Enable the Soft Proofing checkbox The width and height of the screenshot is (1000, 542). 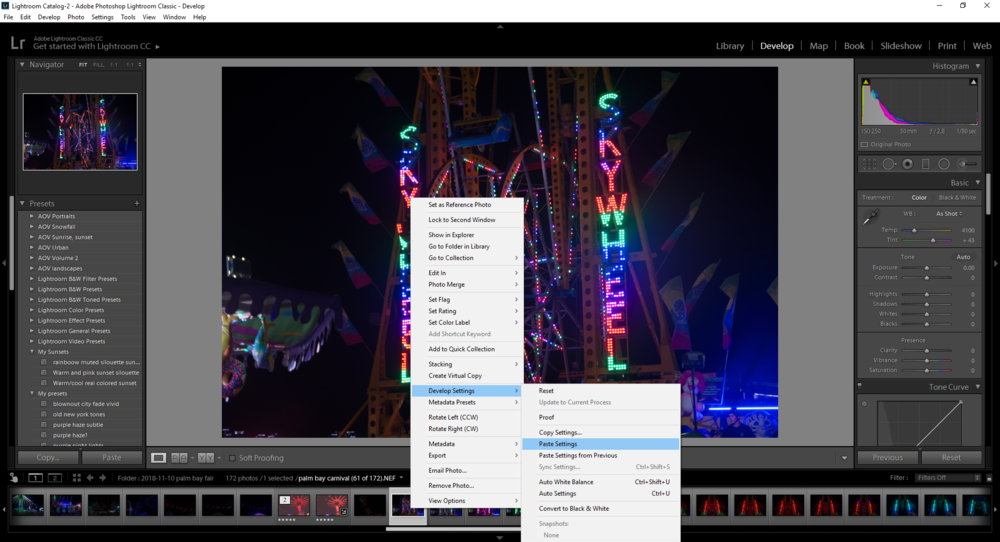point(232,458)
